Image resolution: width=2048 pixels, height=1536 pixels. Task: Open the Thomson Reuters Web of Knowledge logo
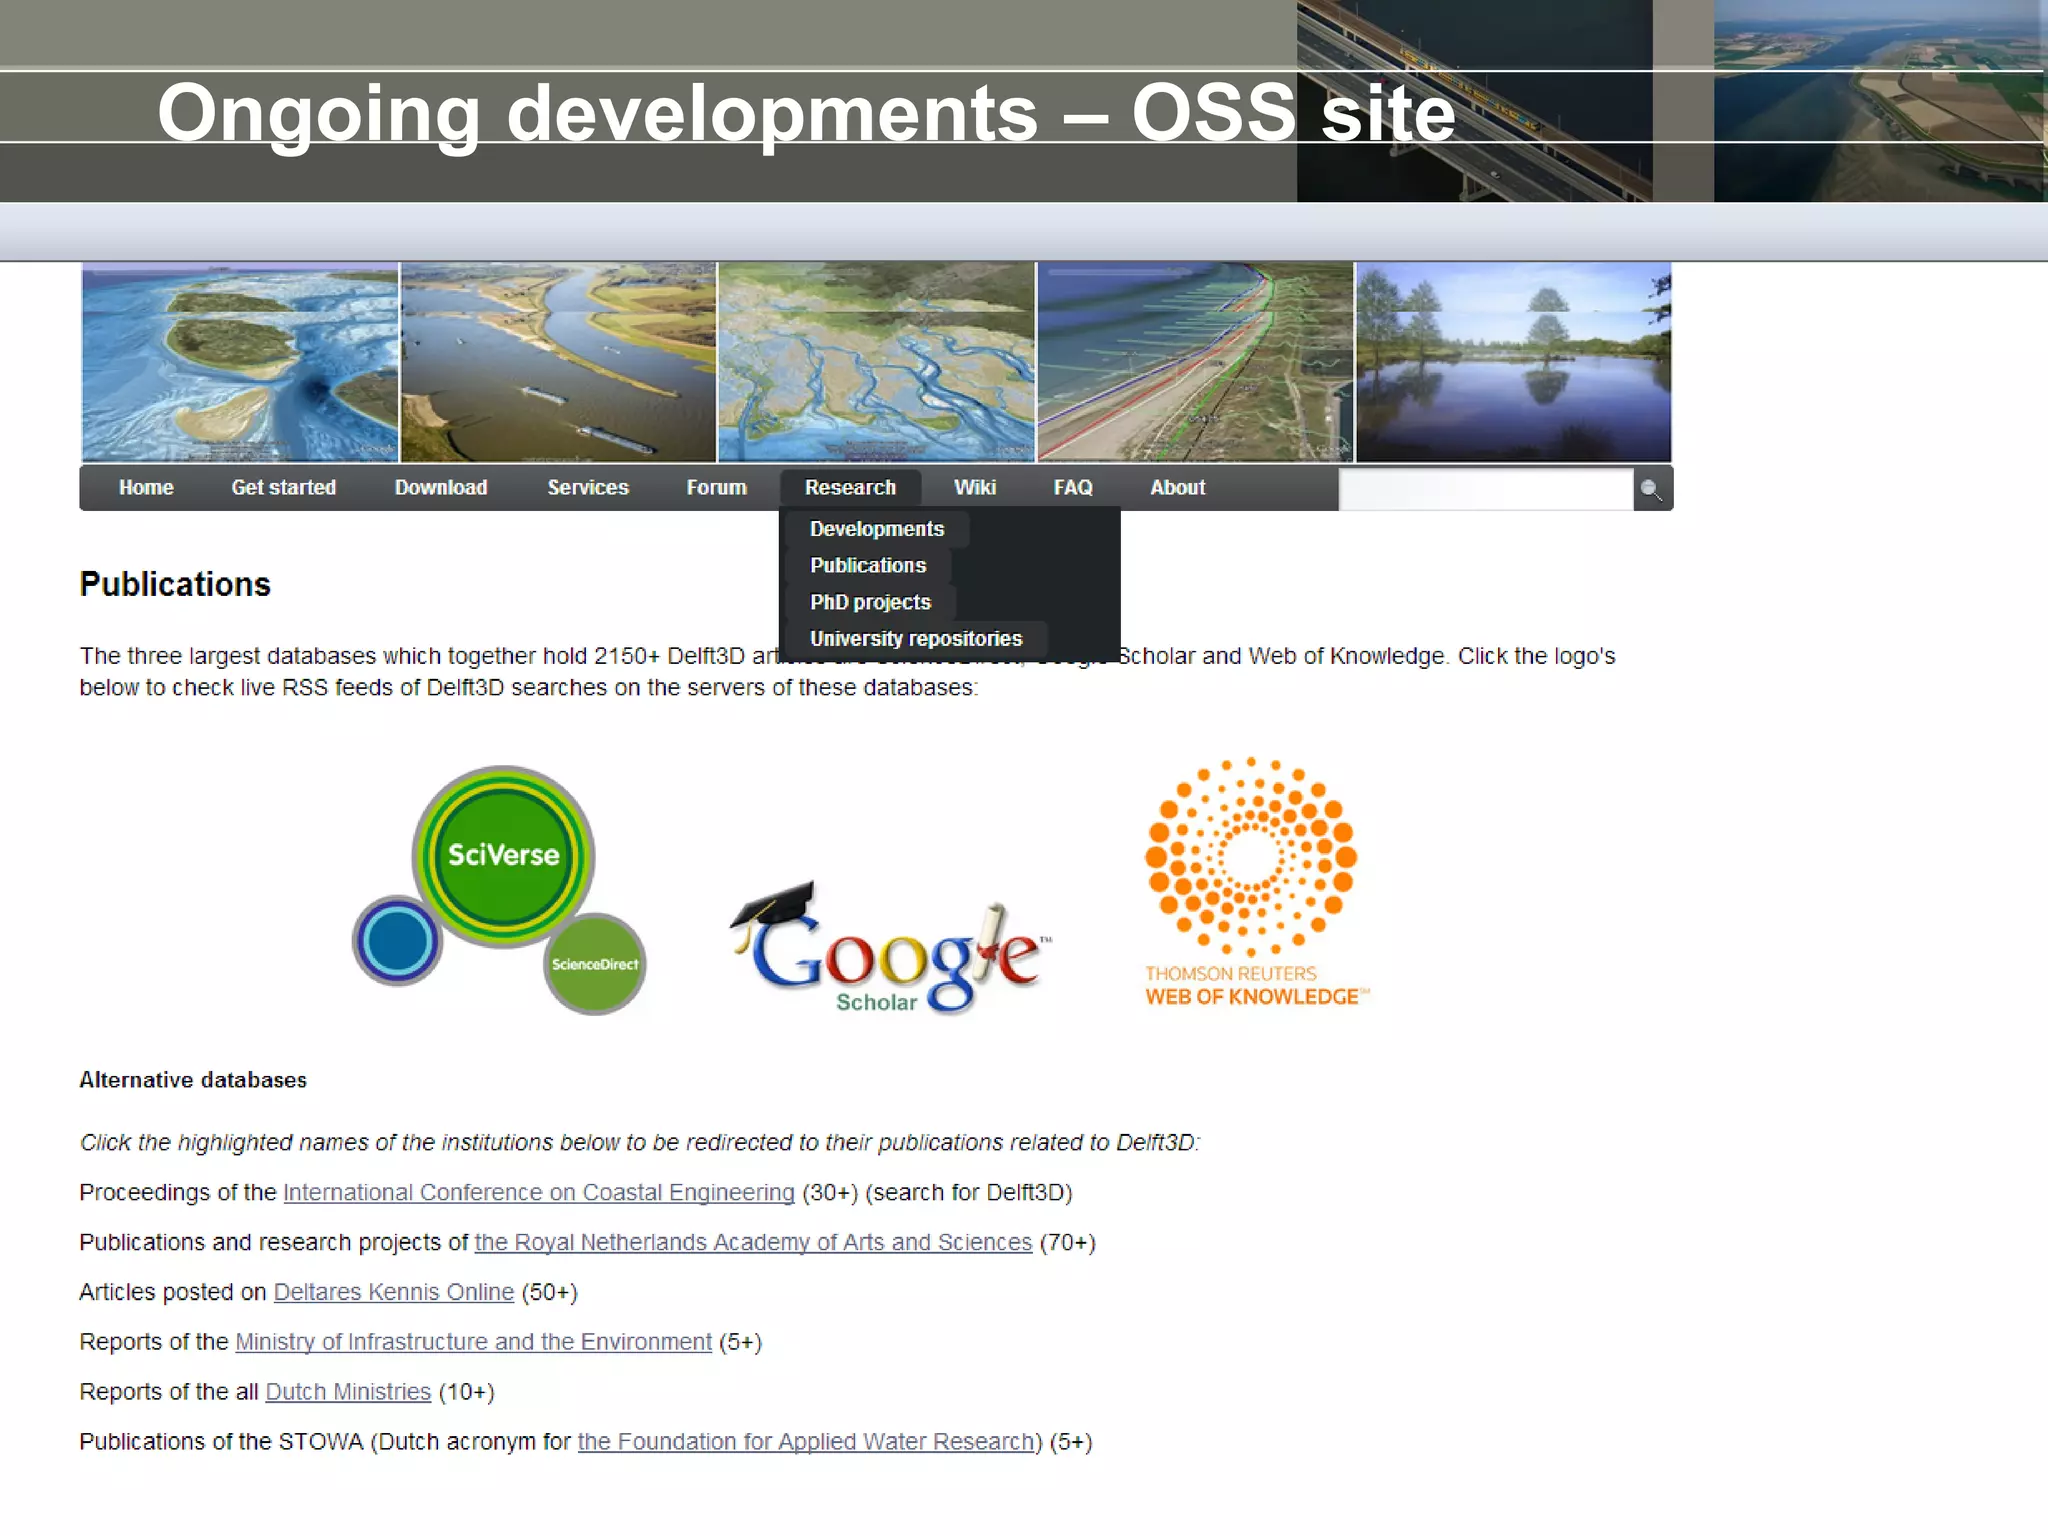(x=1255, y=882)
